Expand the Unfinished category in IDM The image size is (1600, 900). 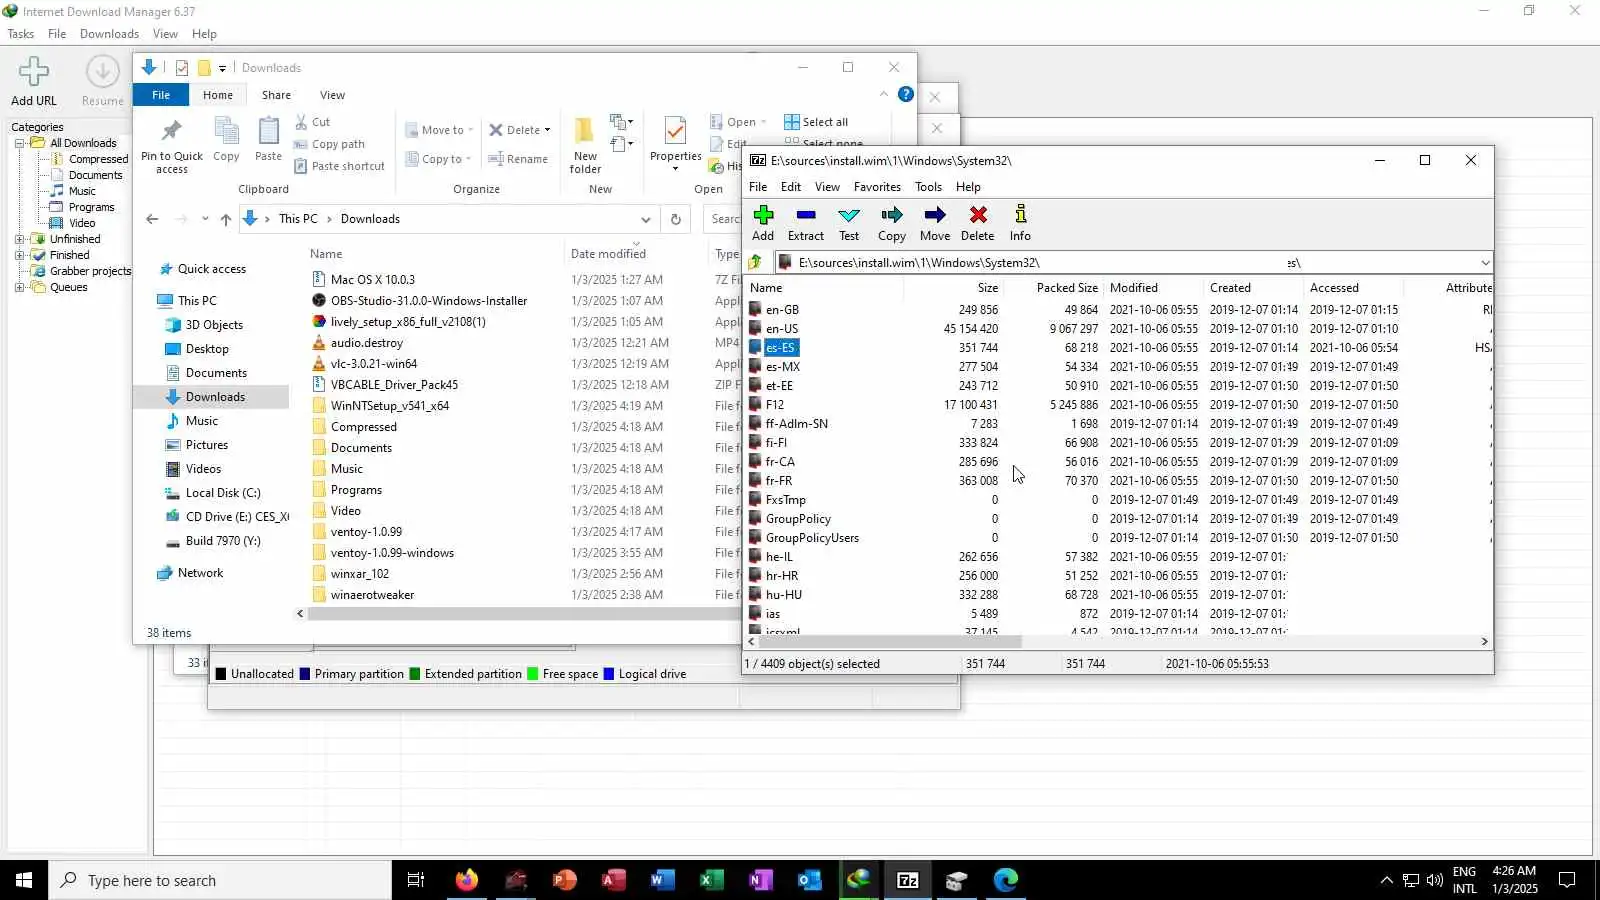pos(19,239)
